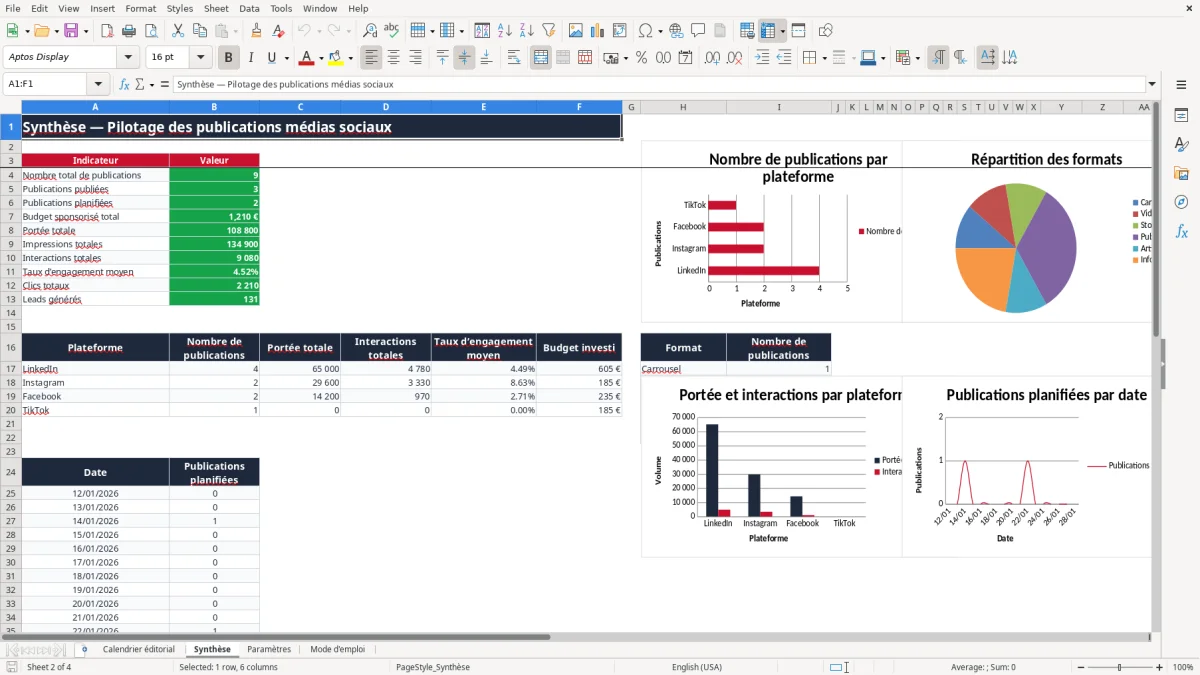Switch to Calendrier éditorial sheet tab
This screenshot has width=1200, height=675.
[x=138, y=649]
